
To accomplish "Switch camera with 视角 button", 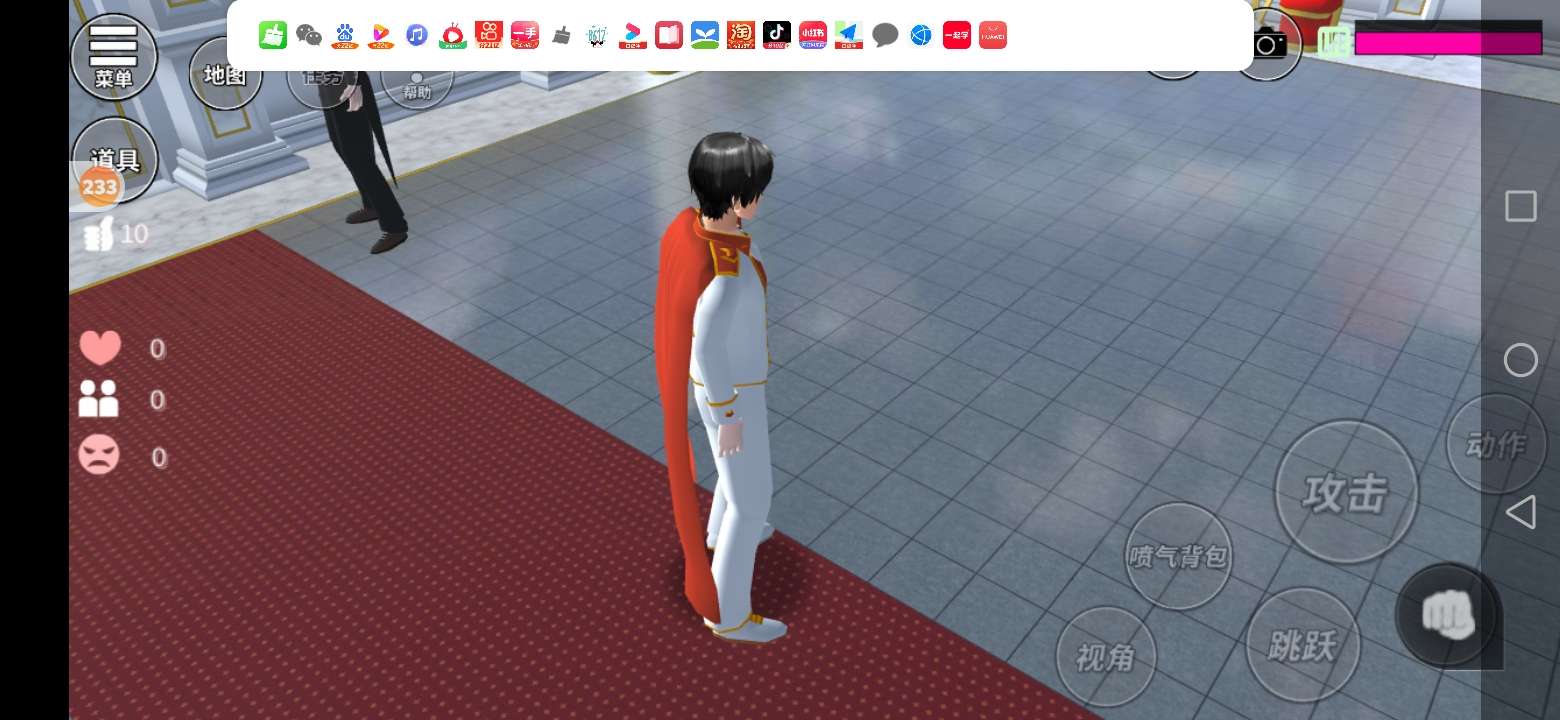I will point(1105,657).
